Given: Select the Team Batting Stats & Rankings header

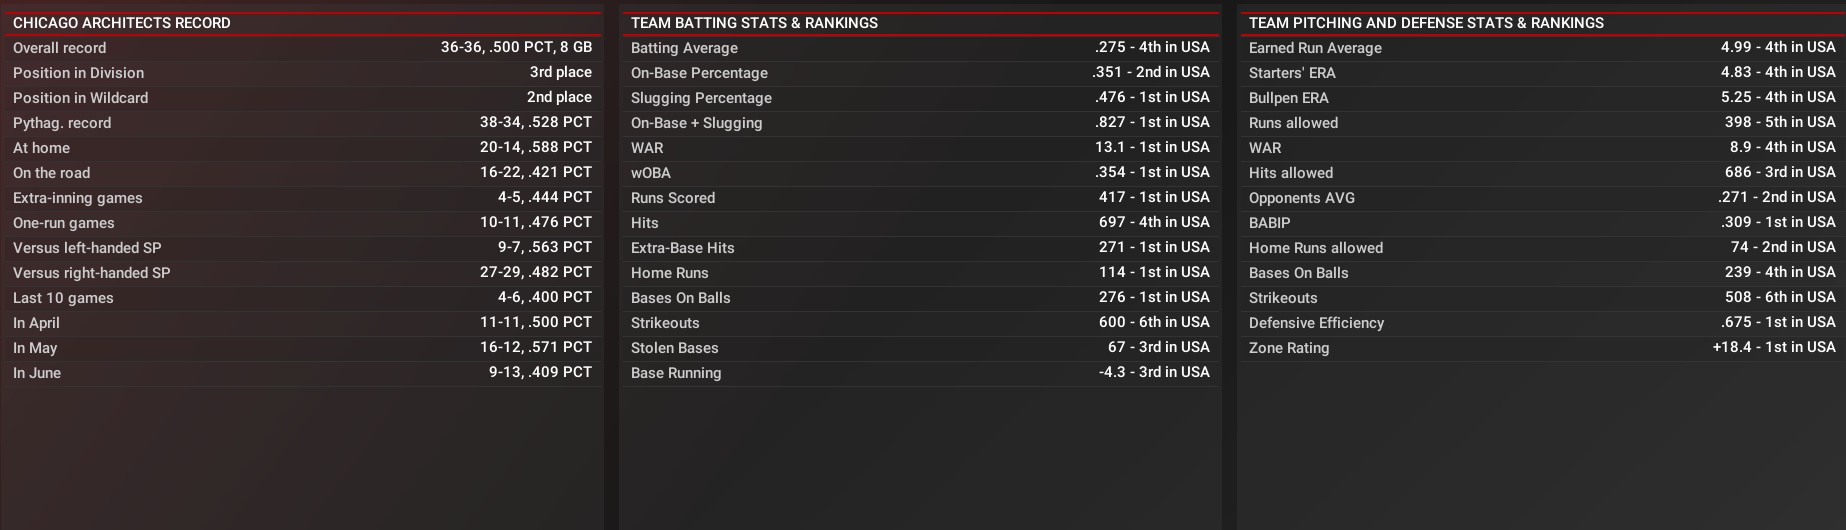Looking at the screenshot, I should pyautogui.click(x=754, y=23).
